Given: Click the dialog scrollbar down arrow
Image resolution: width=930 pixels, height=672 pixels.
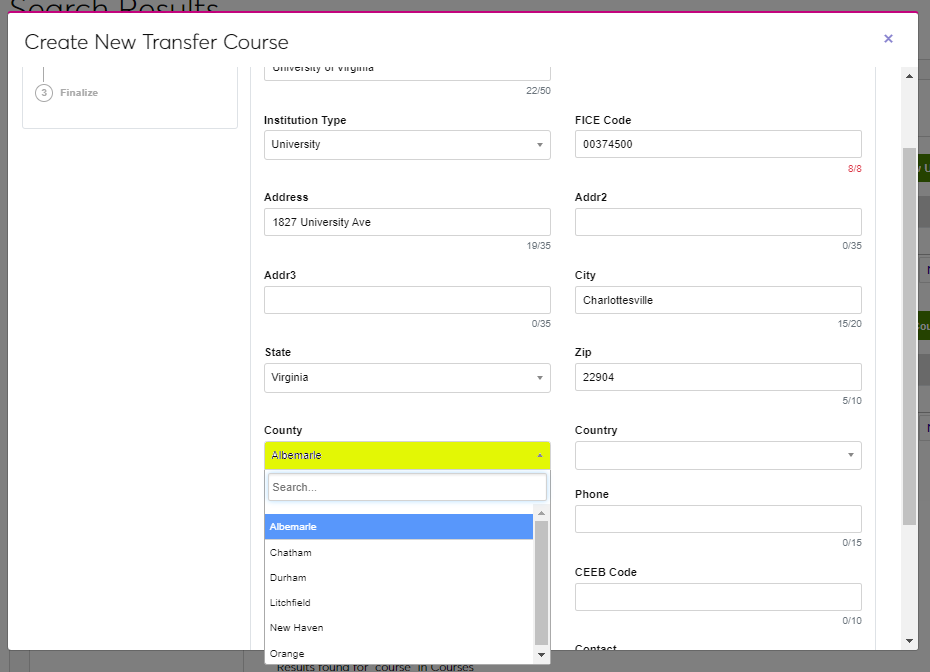Looking at the screenshot, I should tap(909, 641).
